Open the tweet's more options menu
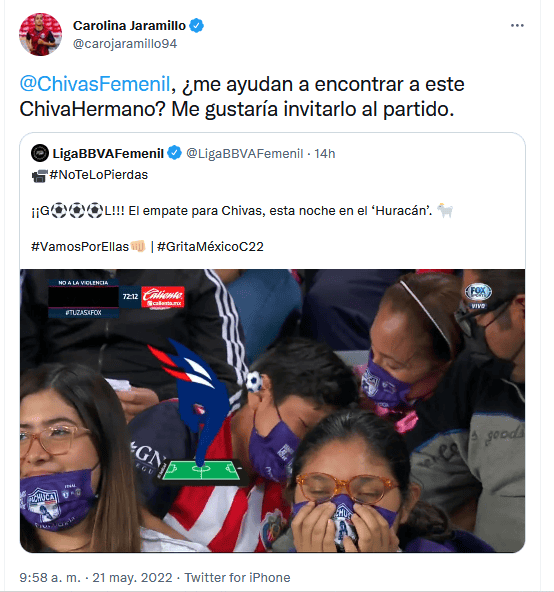 (517, 25)
